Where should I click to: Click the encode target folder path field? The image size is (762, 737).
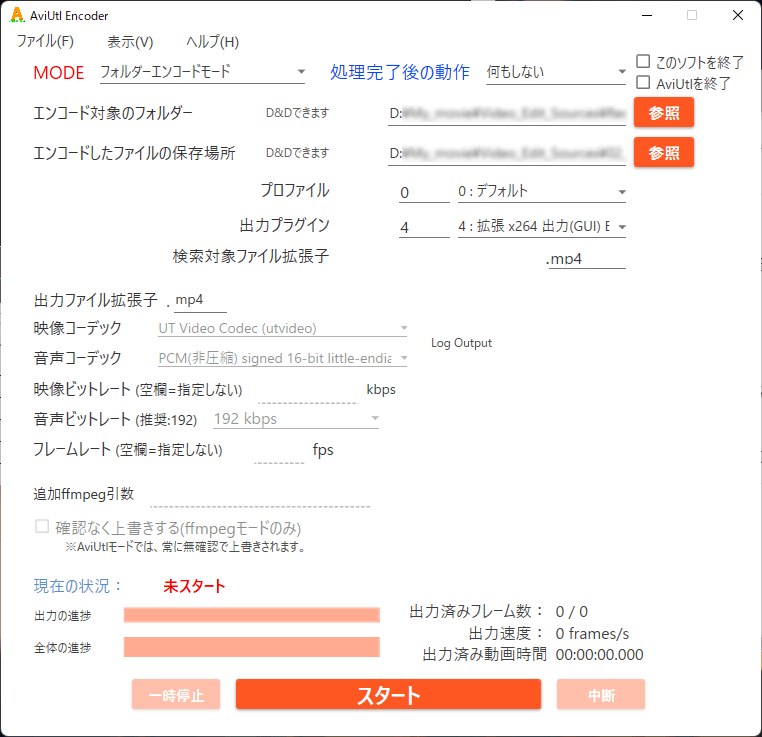pos(507,113)
